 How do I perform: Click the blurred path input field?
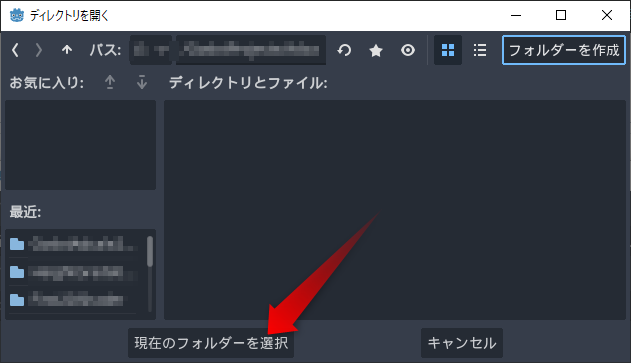(x=251, y=50)
